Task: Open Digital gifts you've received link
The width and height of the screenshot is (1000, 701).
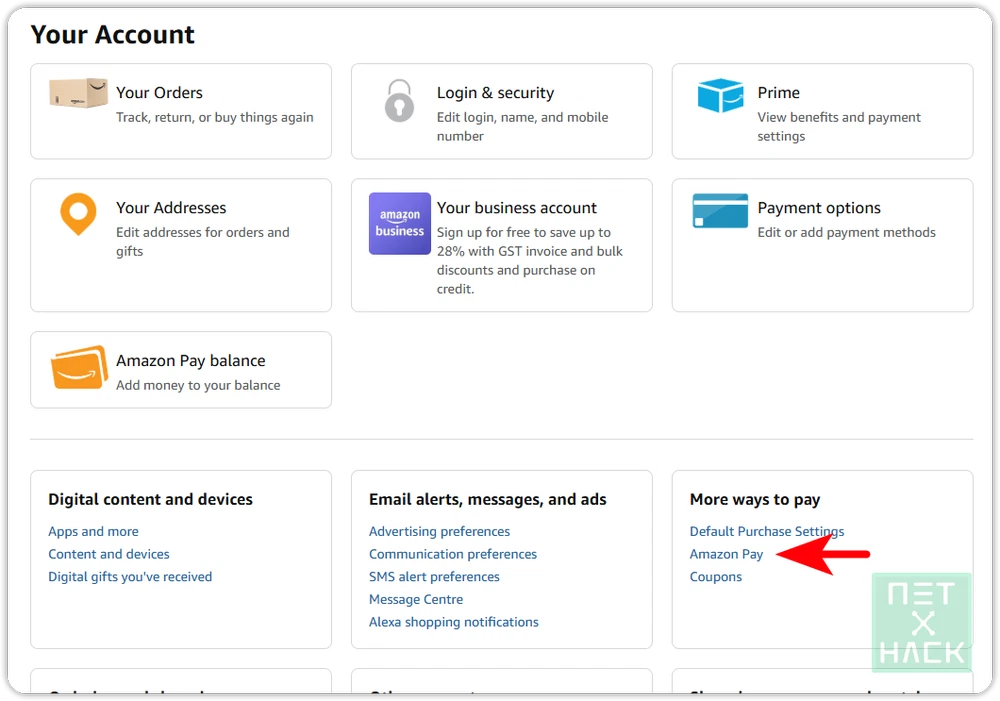Action: (130, 577)
